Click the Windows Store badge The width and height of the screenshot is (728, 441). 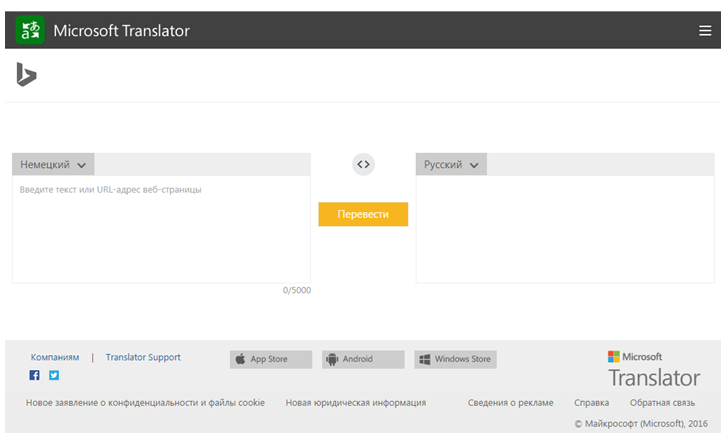(455, 359)
